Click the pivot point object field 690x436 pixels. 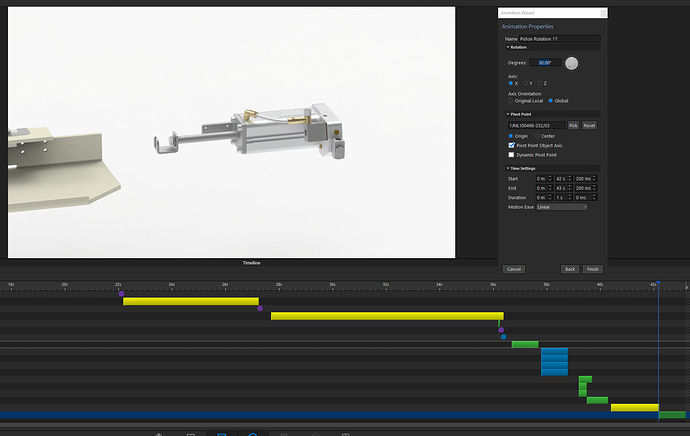pos(536,125)
